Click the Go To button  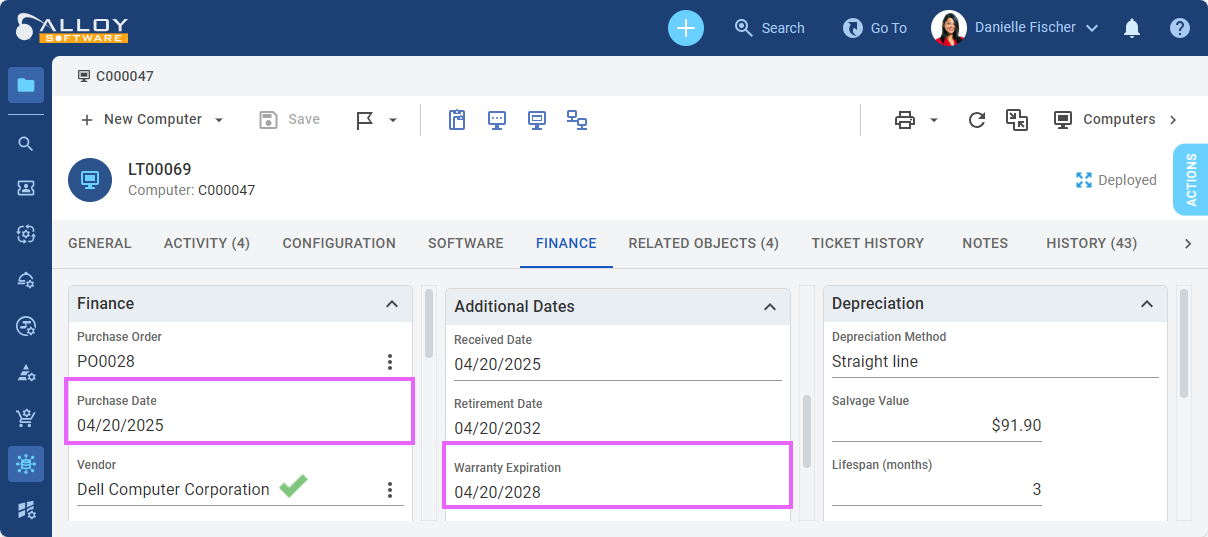click(875, 28)
